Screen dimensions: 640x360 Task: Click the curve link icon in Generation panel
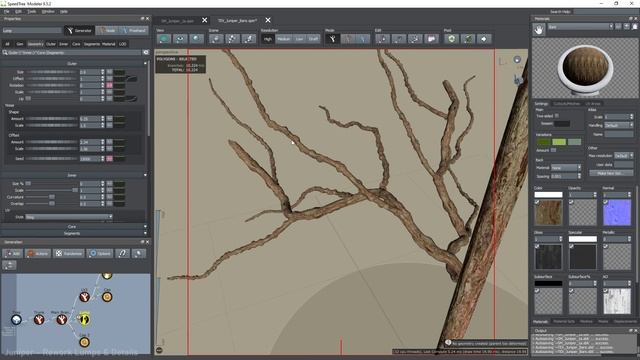[x=122, y=253]
